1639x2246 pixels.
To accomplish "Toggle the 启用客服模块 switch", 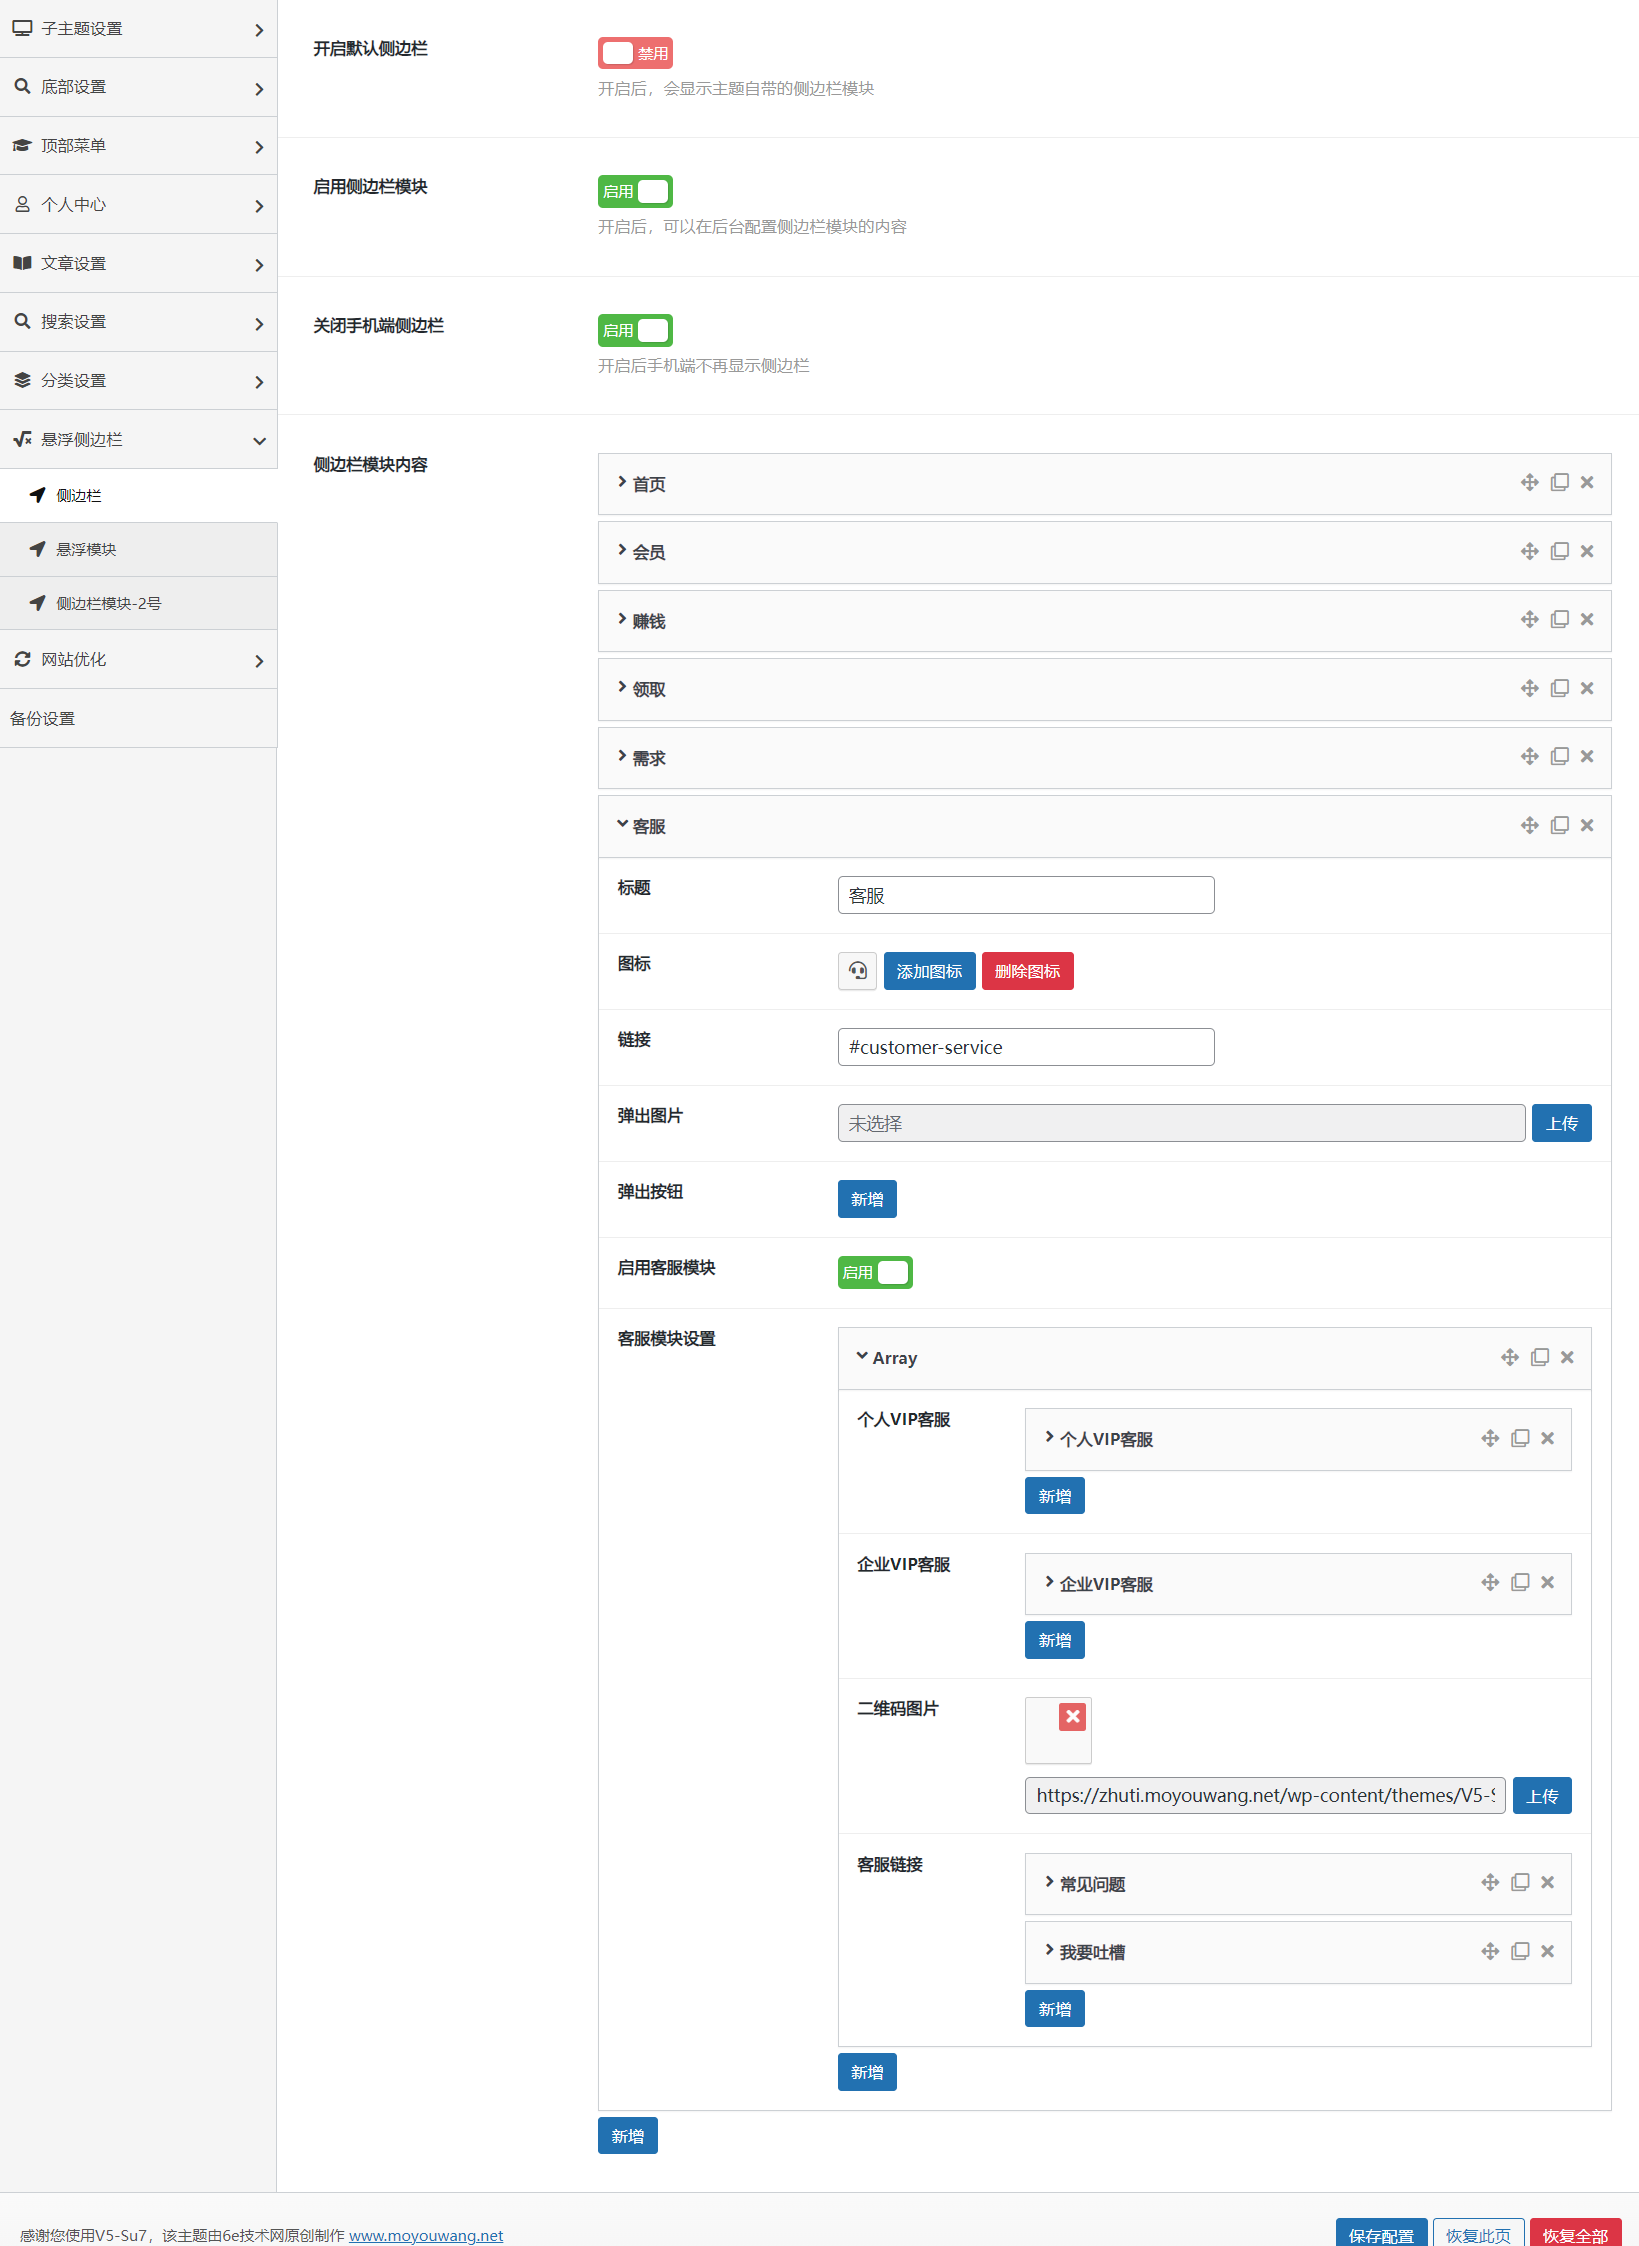I will [875, 1272].
